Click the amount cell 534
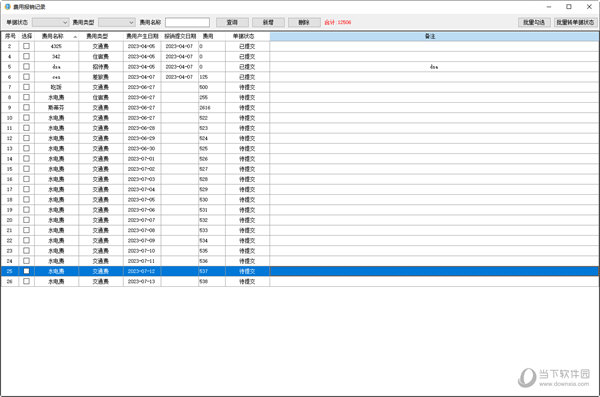The width and height of the screenshot is (600, 397). point(212,240)
